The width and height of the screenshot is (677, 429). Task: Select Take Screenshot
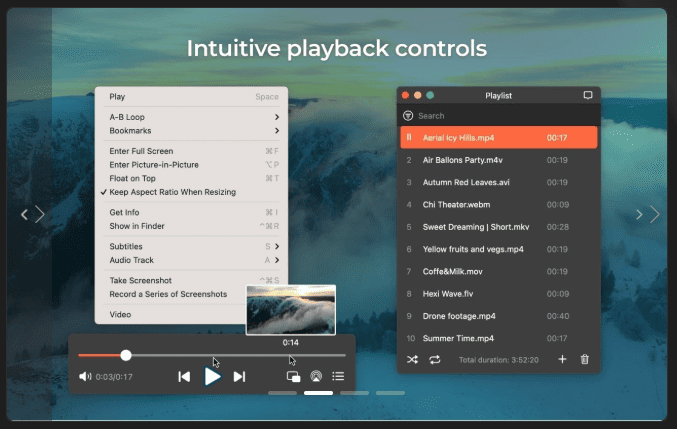[x=191, y=281]
